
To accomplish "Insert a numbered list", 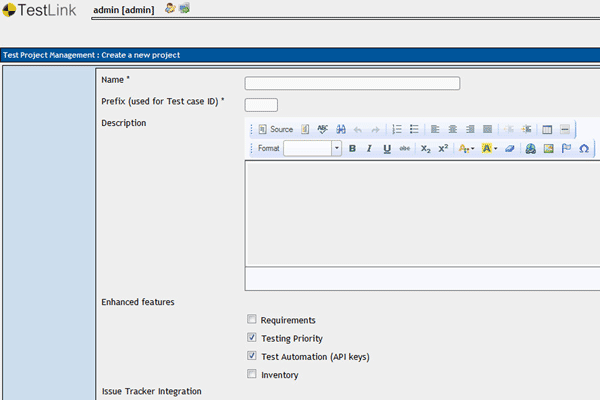I will (x=397, y=129).
